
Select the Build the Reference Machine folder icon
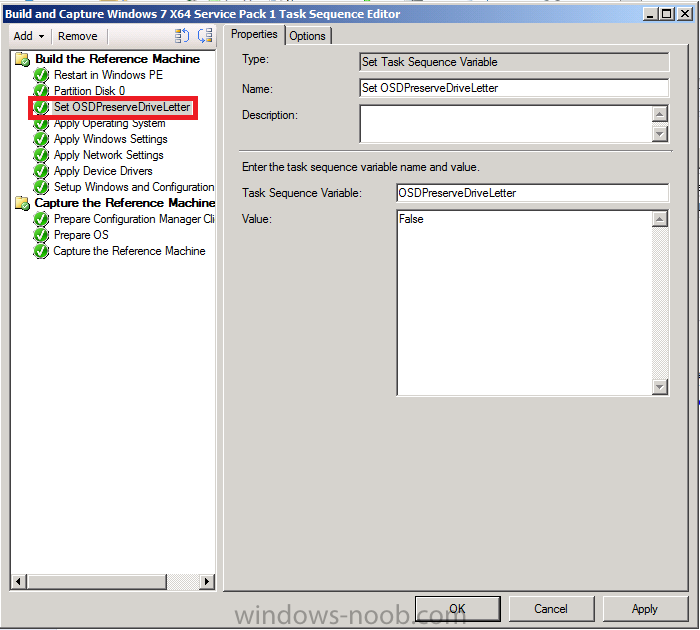pyautogui.click(x=22, y=59)
